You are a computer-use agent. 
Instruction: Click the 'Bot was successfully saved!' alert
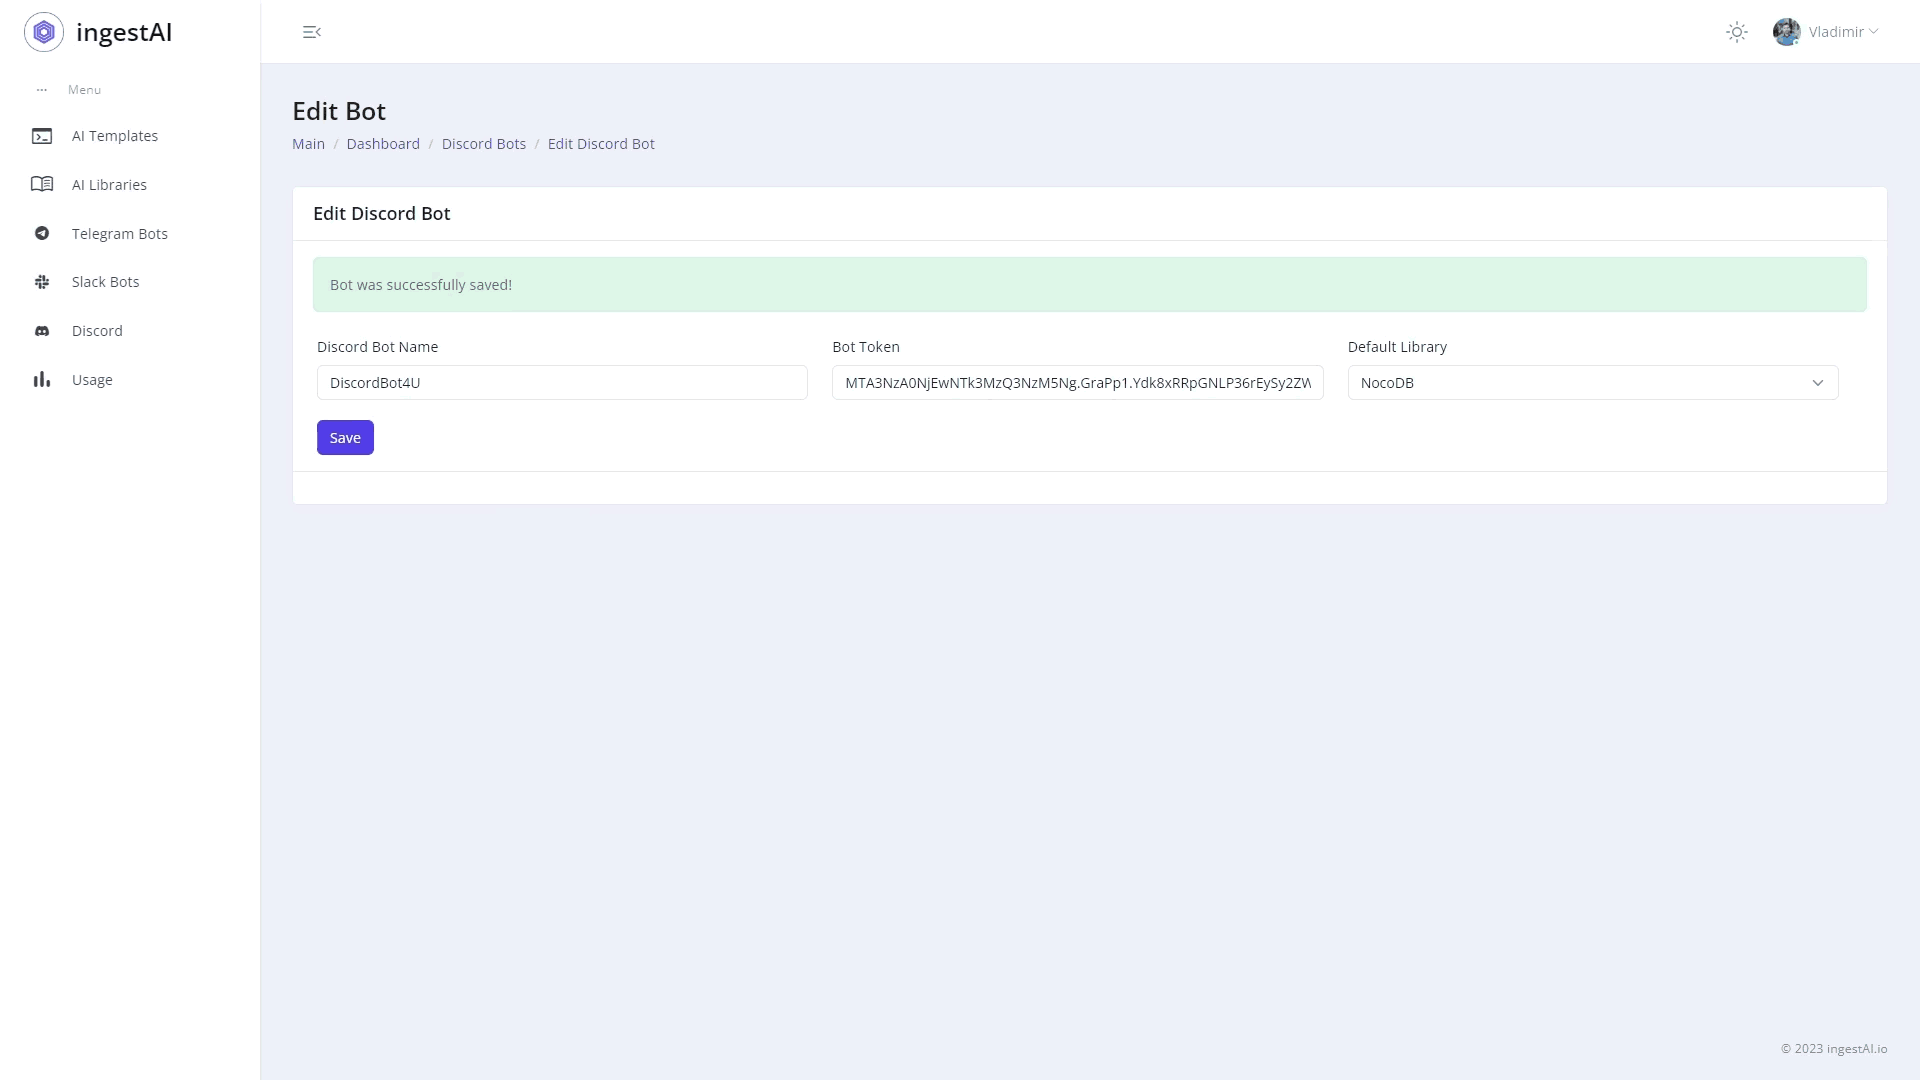[x=1089, y=285]
